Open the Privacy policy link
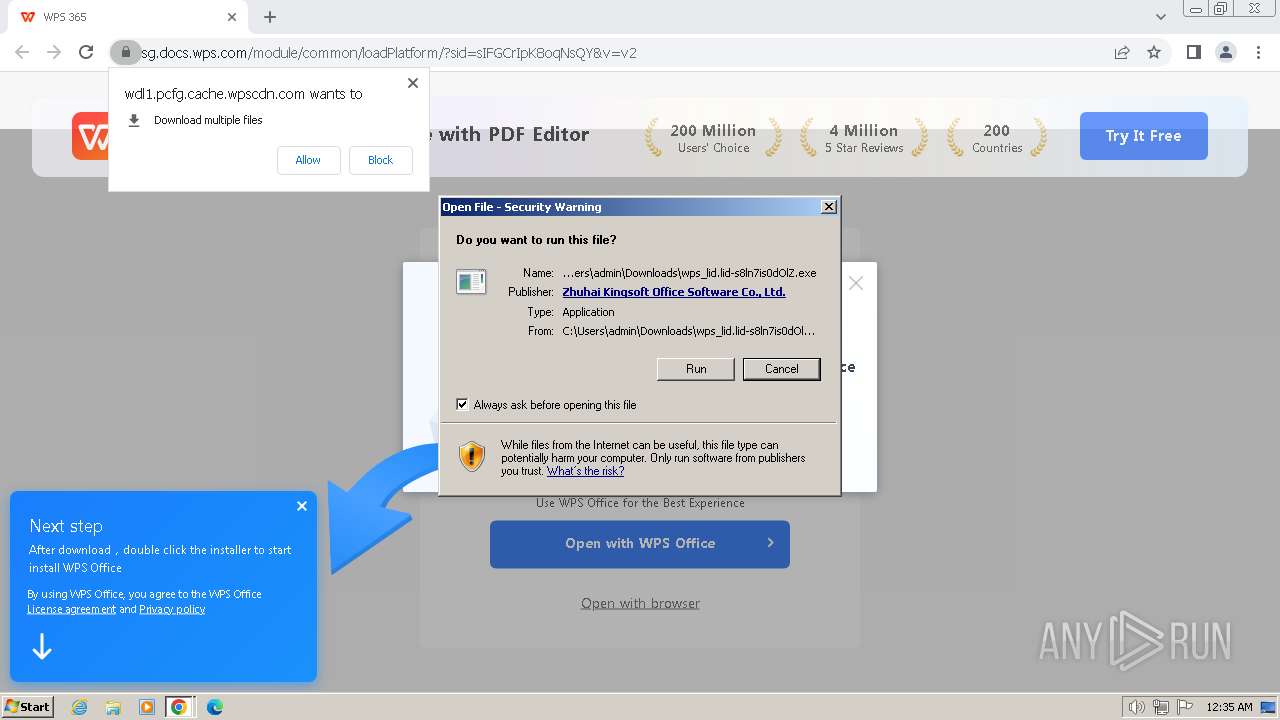Screen dimensions: 1280x720 (172, 609)
